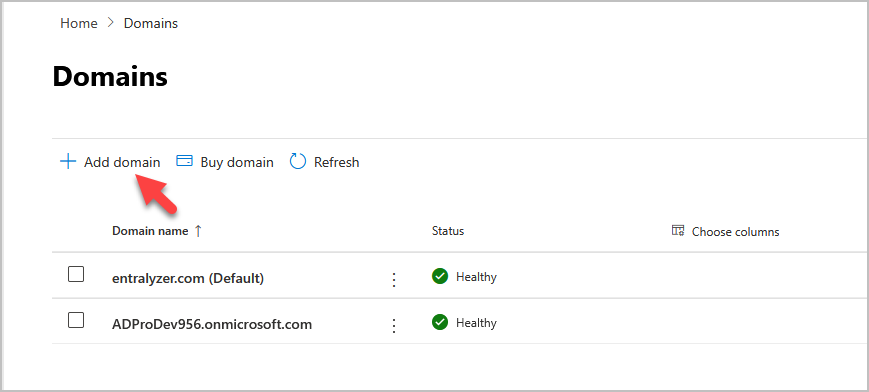The height and width of the screenshot is (392, 869).
Task: Click the Domains page heading
Action: 110,77
